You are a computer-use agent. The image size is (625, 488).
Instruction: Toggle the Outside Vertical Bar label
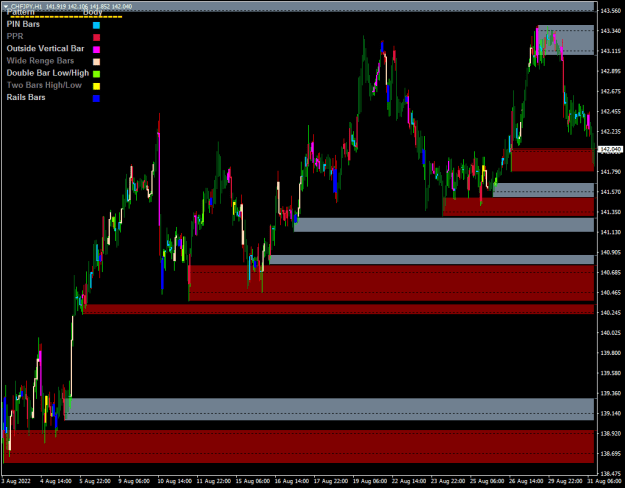pos(45,49)
